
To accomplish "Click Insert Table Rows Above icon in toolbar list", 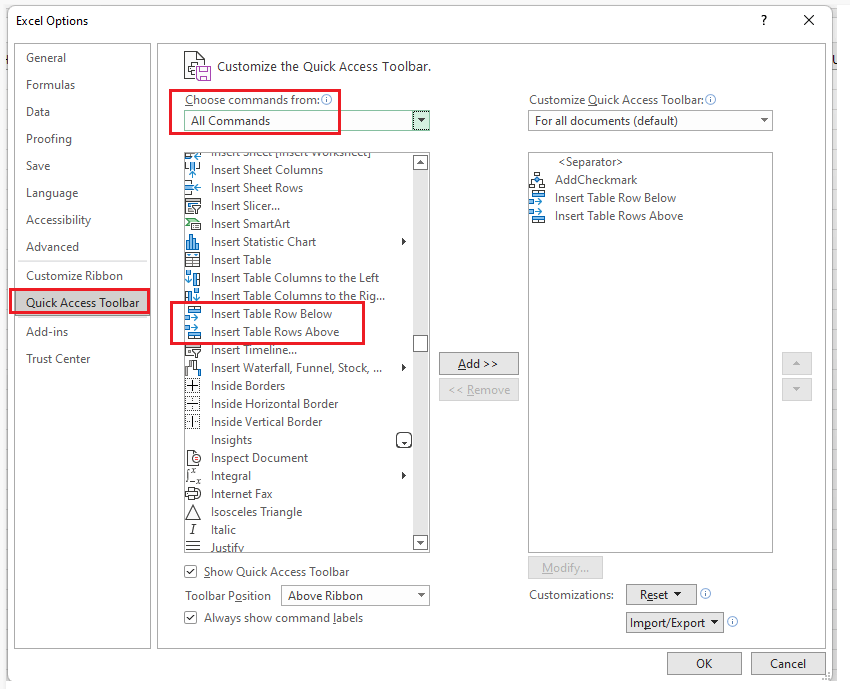I will click(x=537, y=216).
